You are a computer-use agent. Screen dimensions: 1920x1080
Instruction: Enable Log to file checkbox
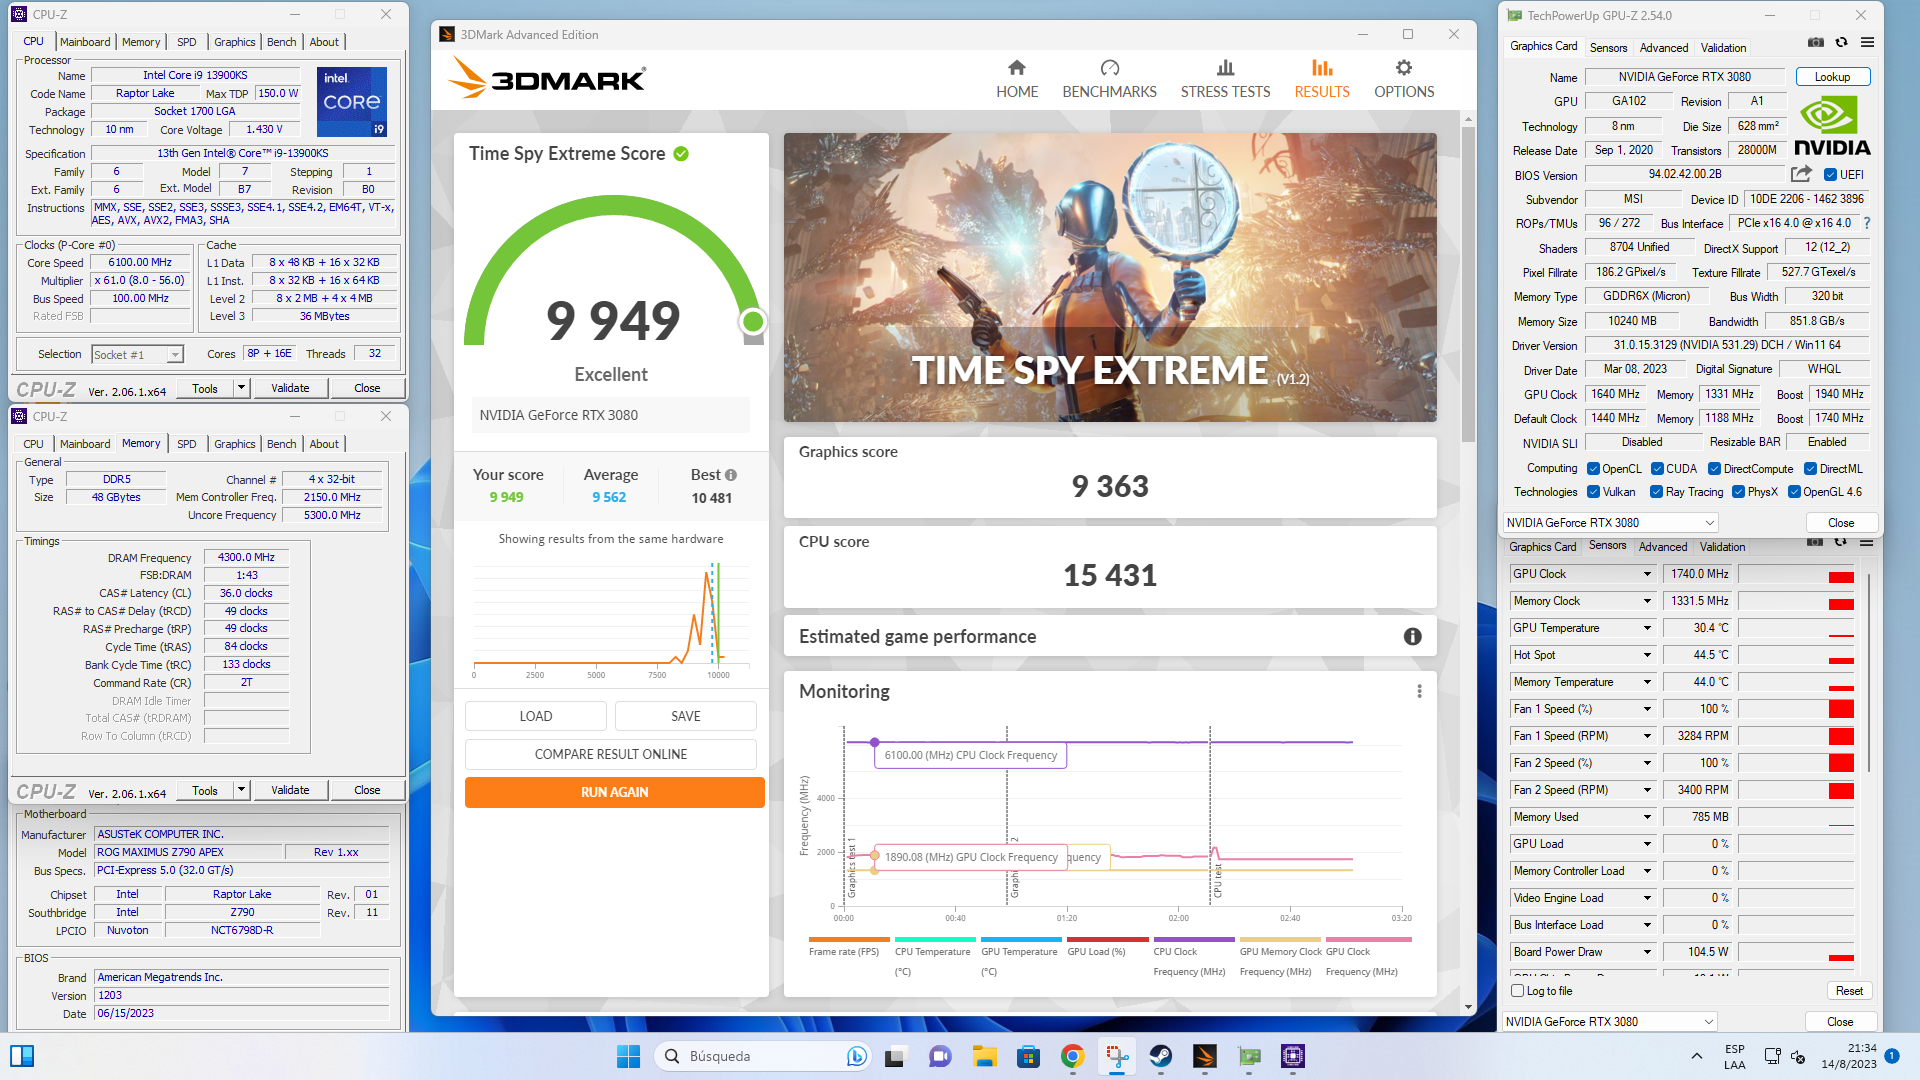[1517, 991]
